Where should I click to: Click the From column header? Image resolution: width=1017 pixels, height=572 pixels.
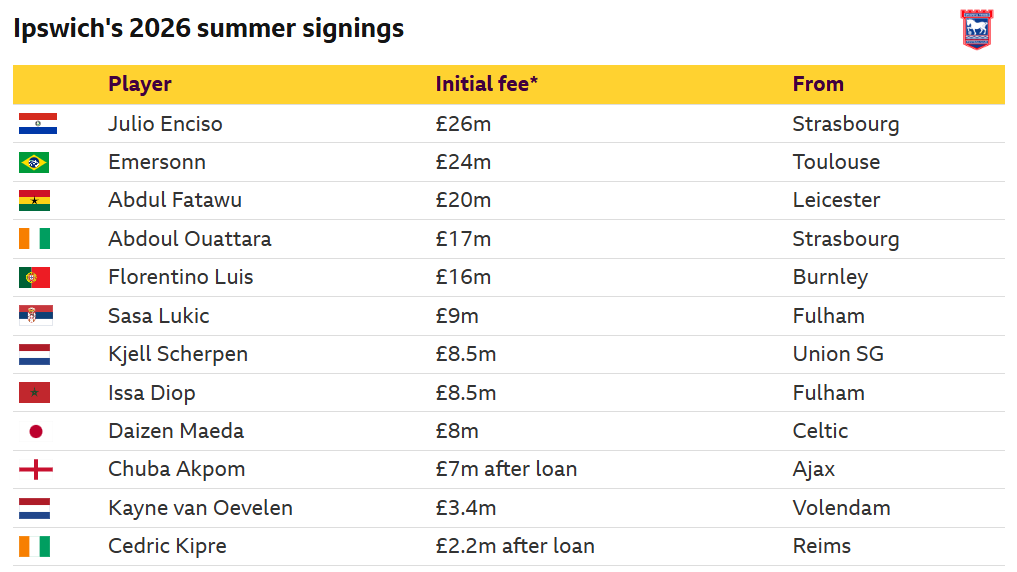818,84
